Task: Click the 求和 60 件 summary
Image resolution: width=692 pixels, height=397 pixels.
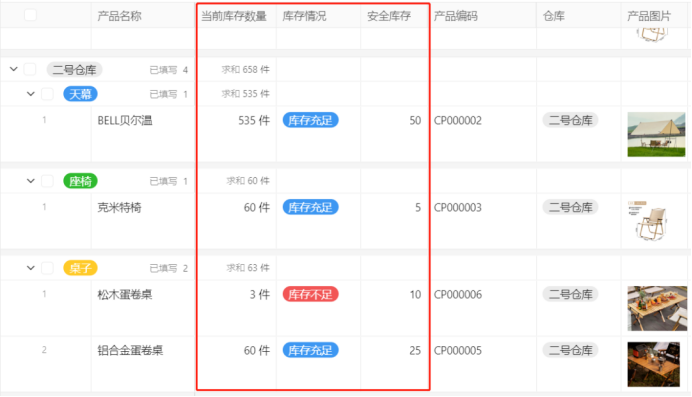Action: pos(248,181)
